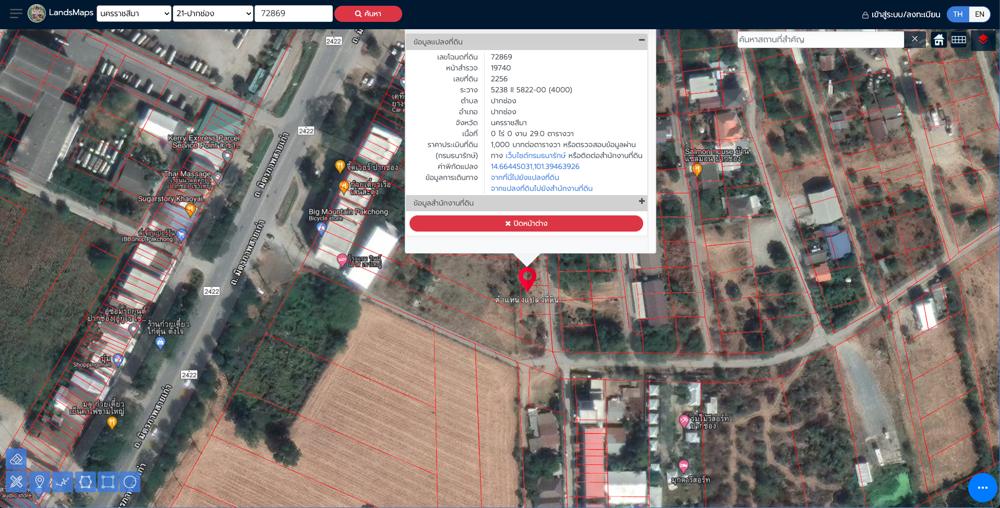Select the rectangle drawing tool

point(108,482)
